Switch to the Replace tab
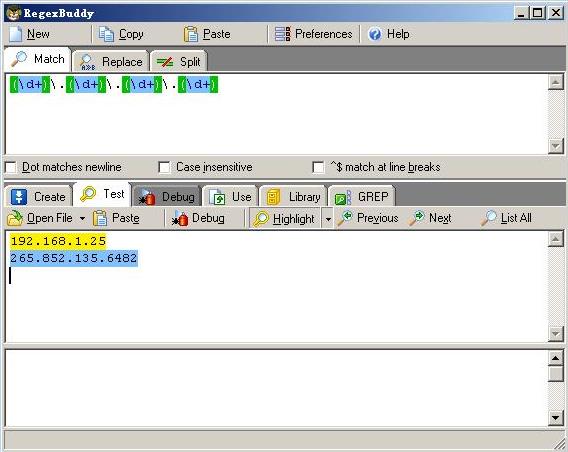Viewport: 568px width, 452px height. click(110, 62)
